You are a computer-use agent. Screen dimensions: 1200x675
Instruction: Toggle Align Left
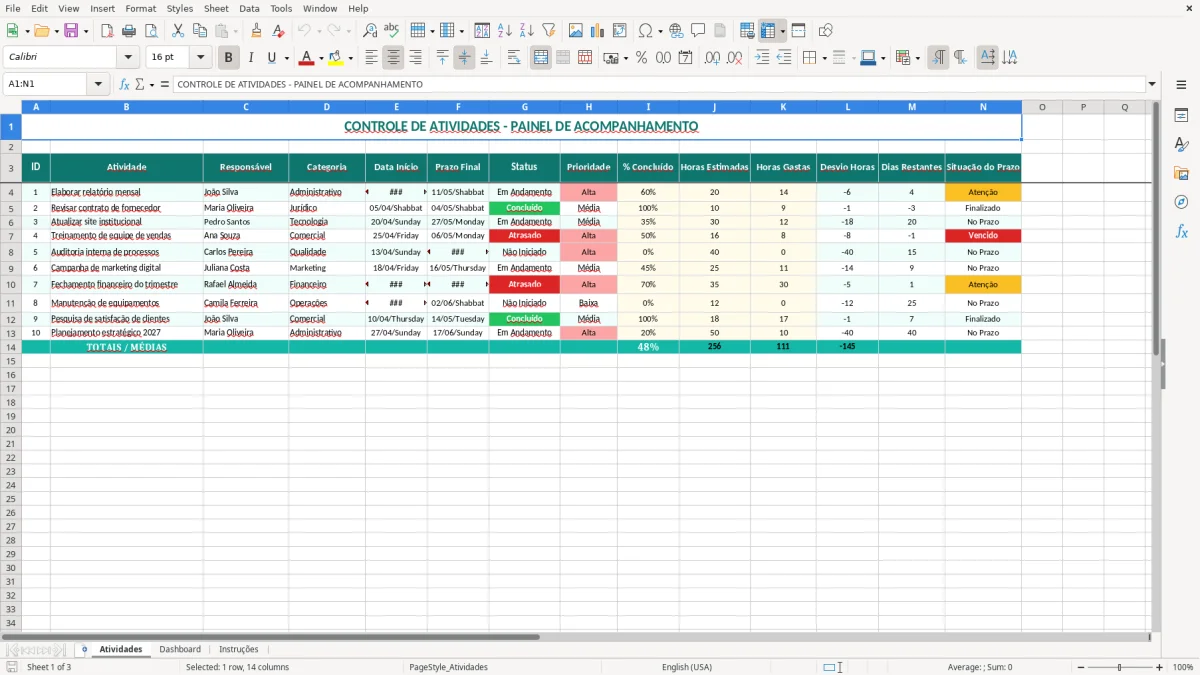pos(372,58)
